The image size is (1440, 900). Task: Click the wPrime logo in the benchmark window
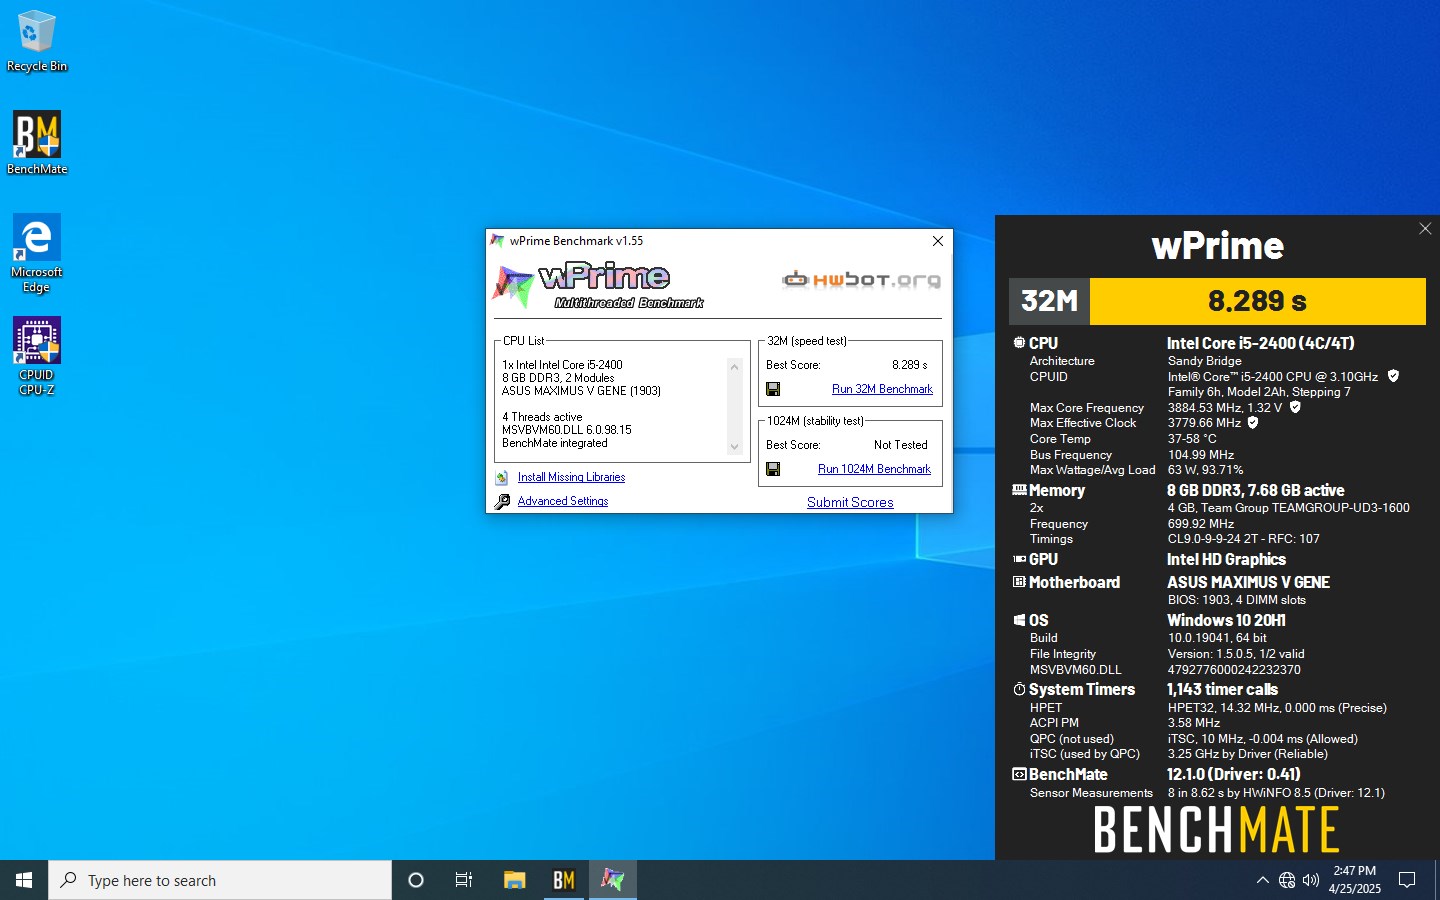tap(598, 285)
